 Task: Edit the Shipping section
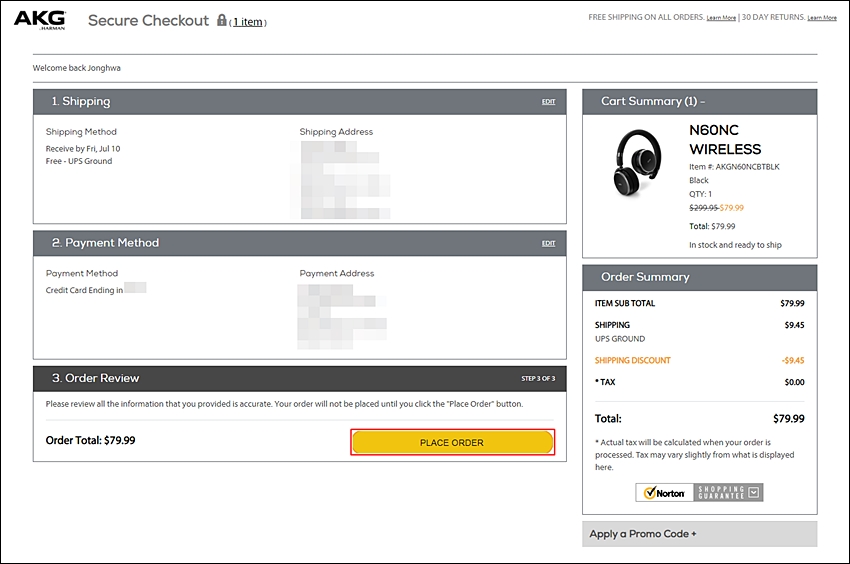(549, 102)
